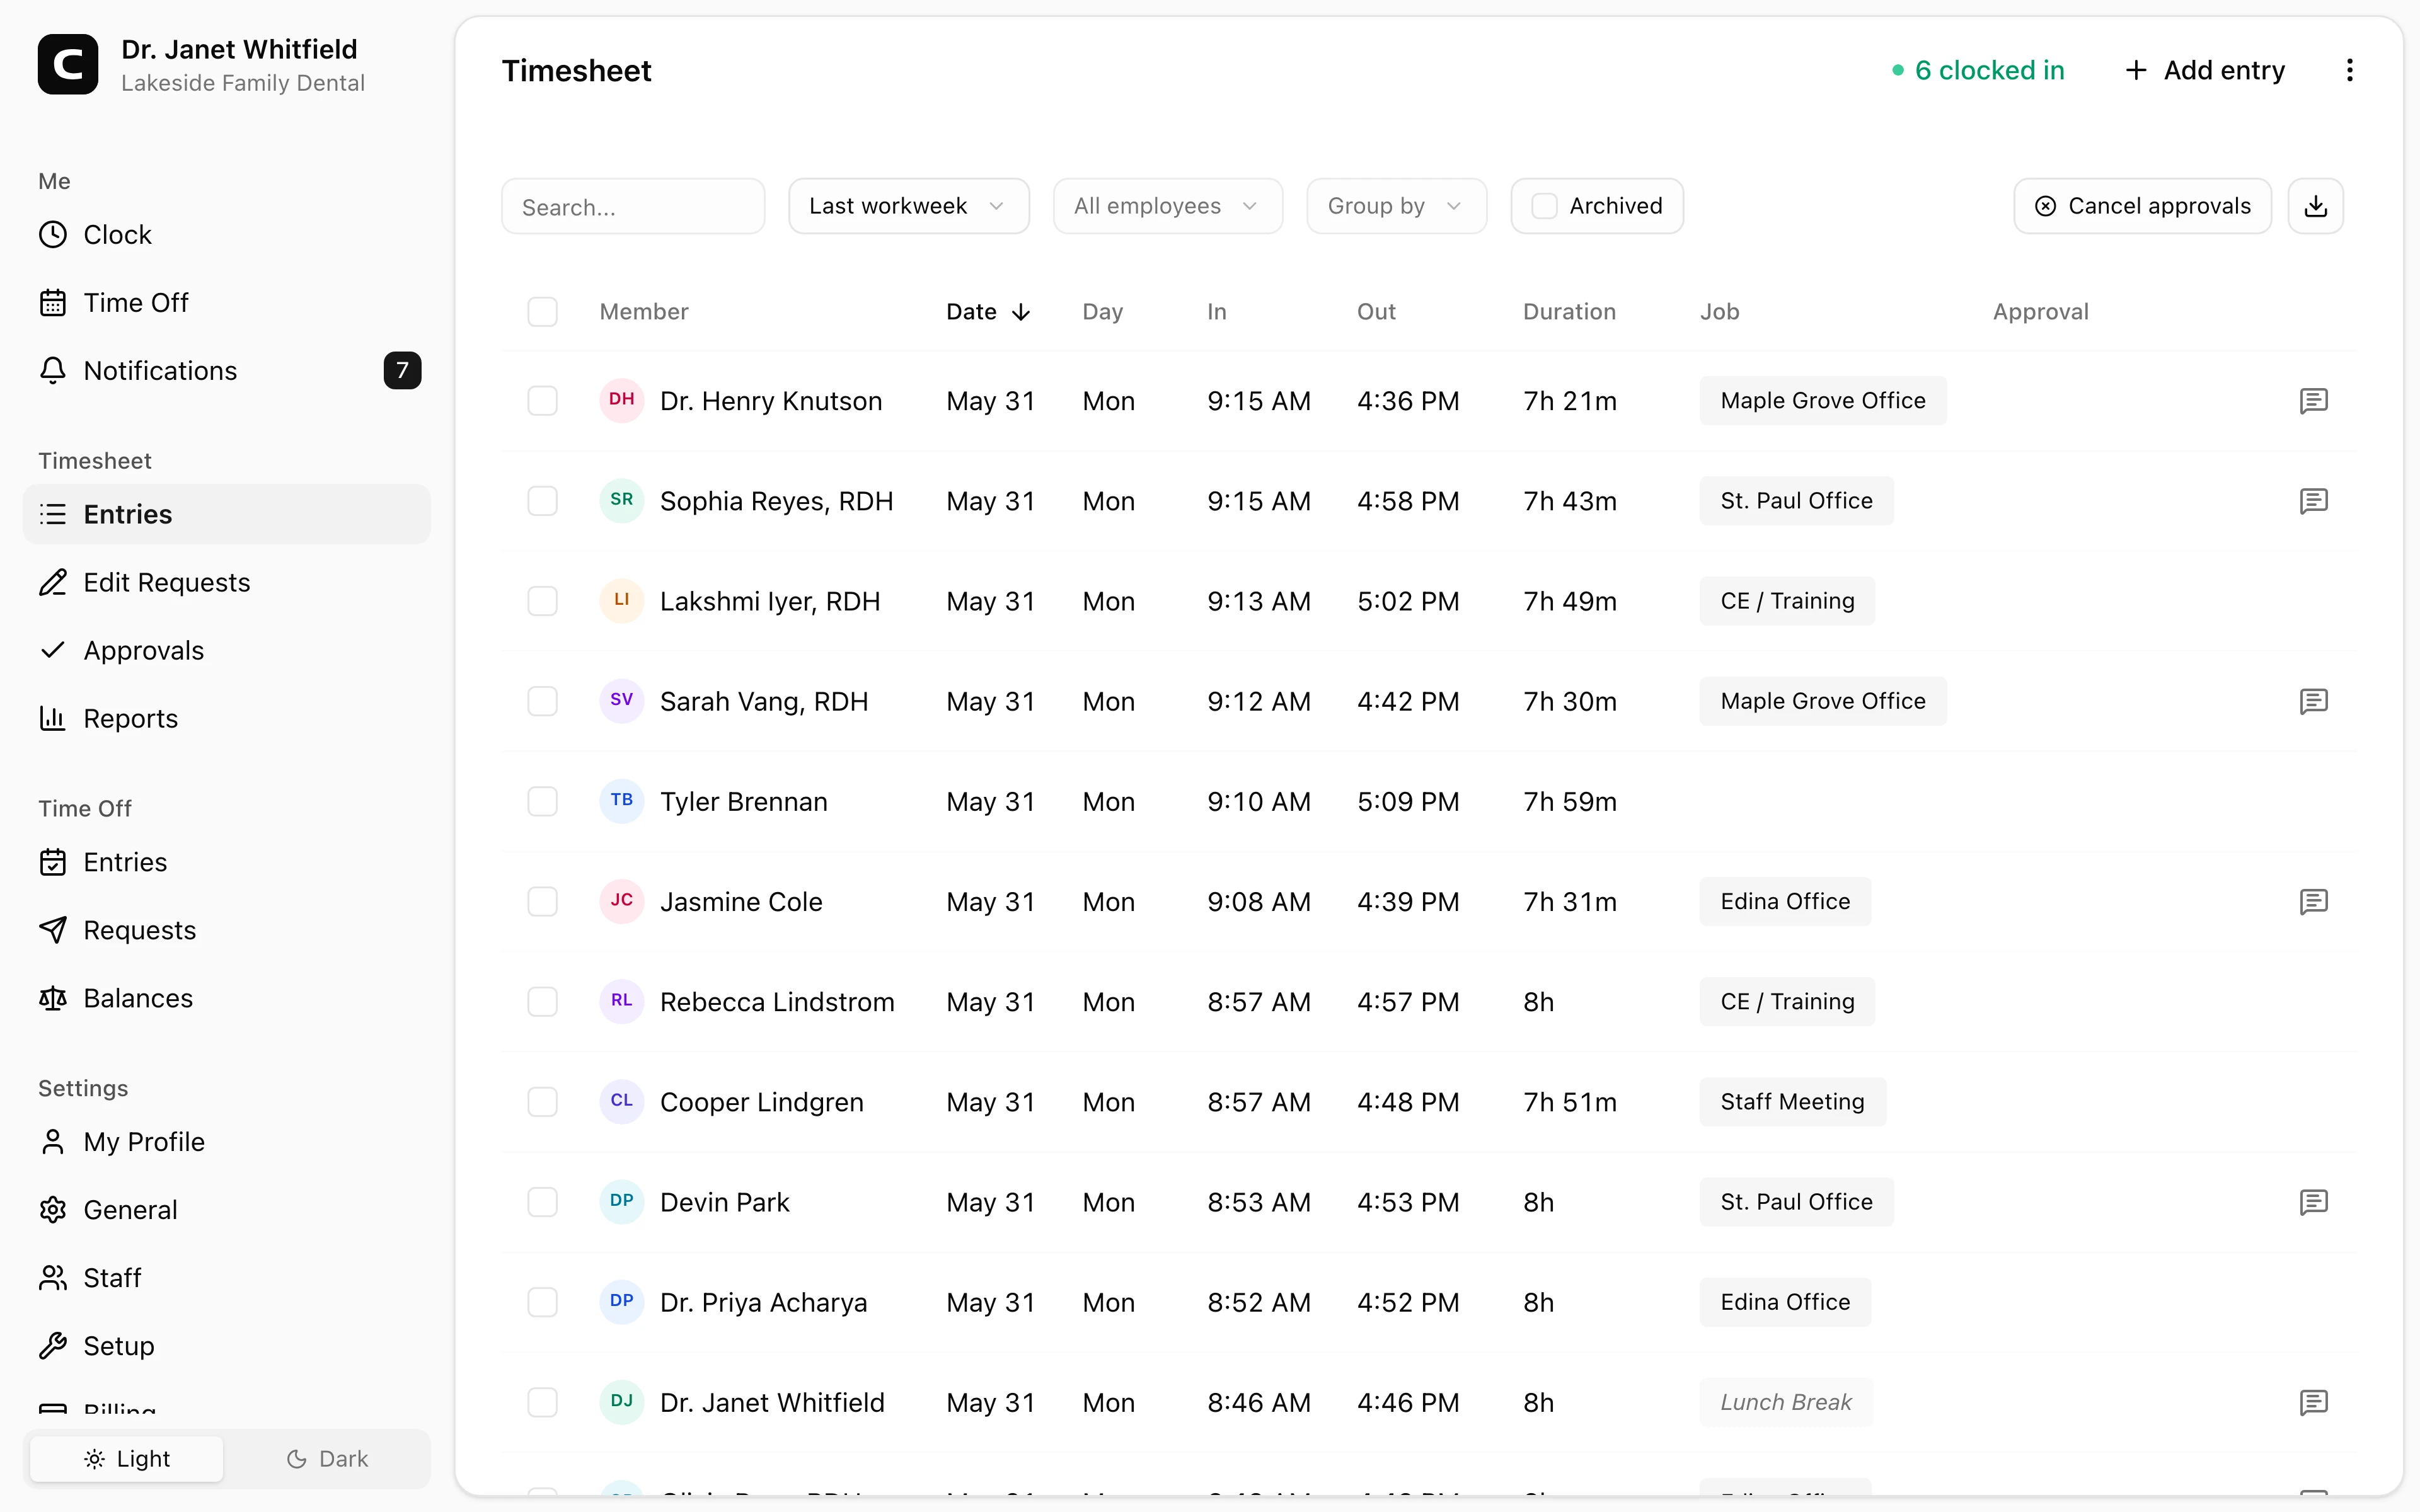Image resolution: width=2420 pixels, height=1512 pixels.
Task: Open Time Off Entries in the sidebar
Action: 226,862
